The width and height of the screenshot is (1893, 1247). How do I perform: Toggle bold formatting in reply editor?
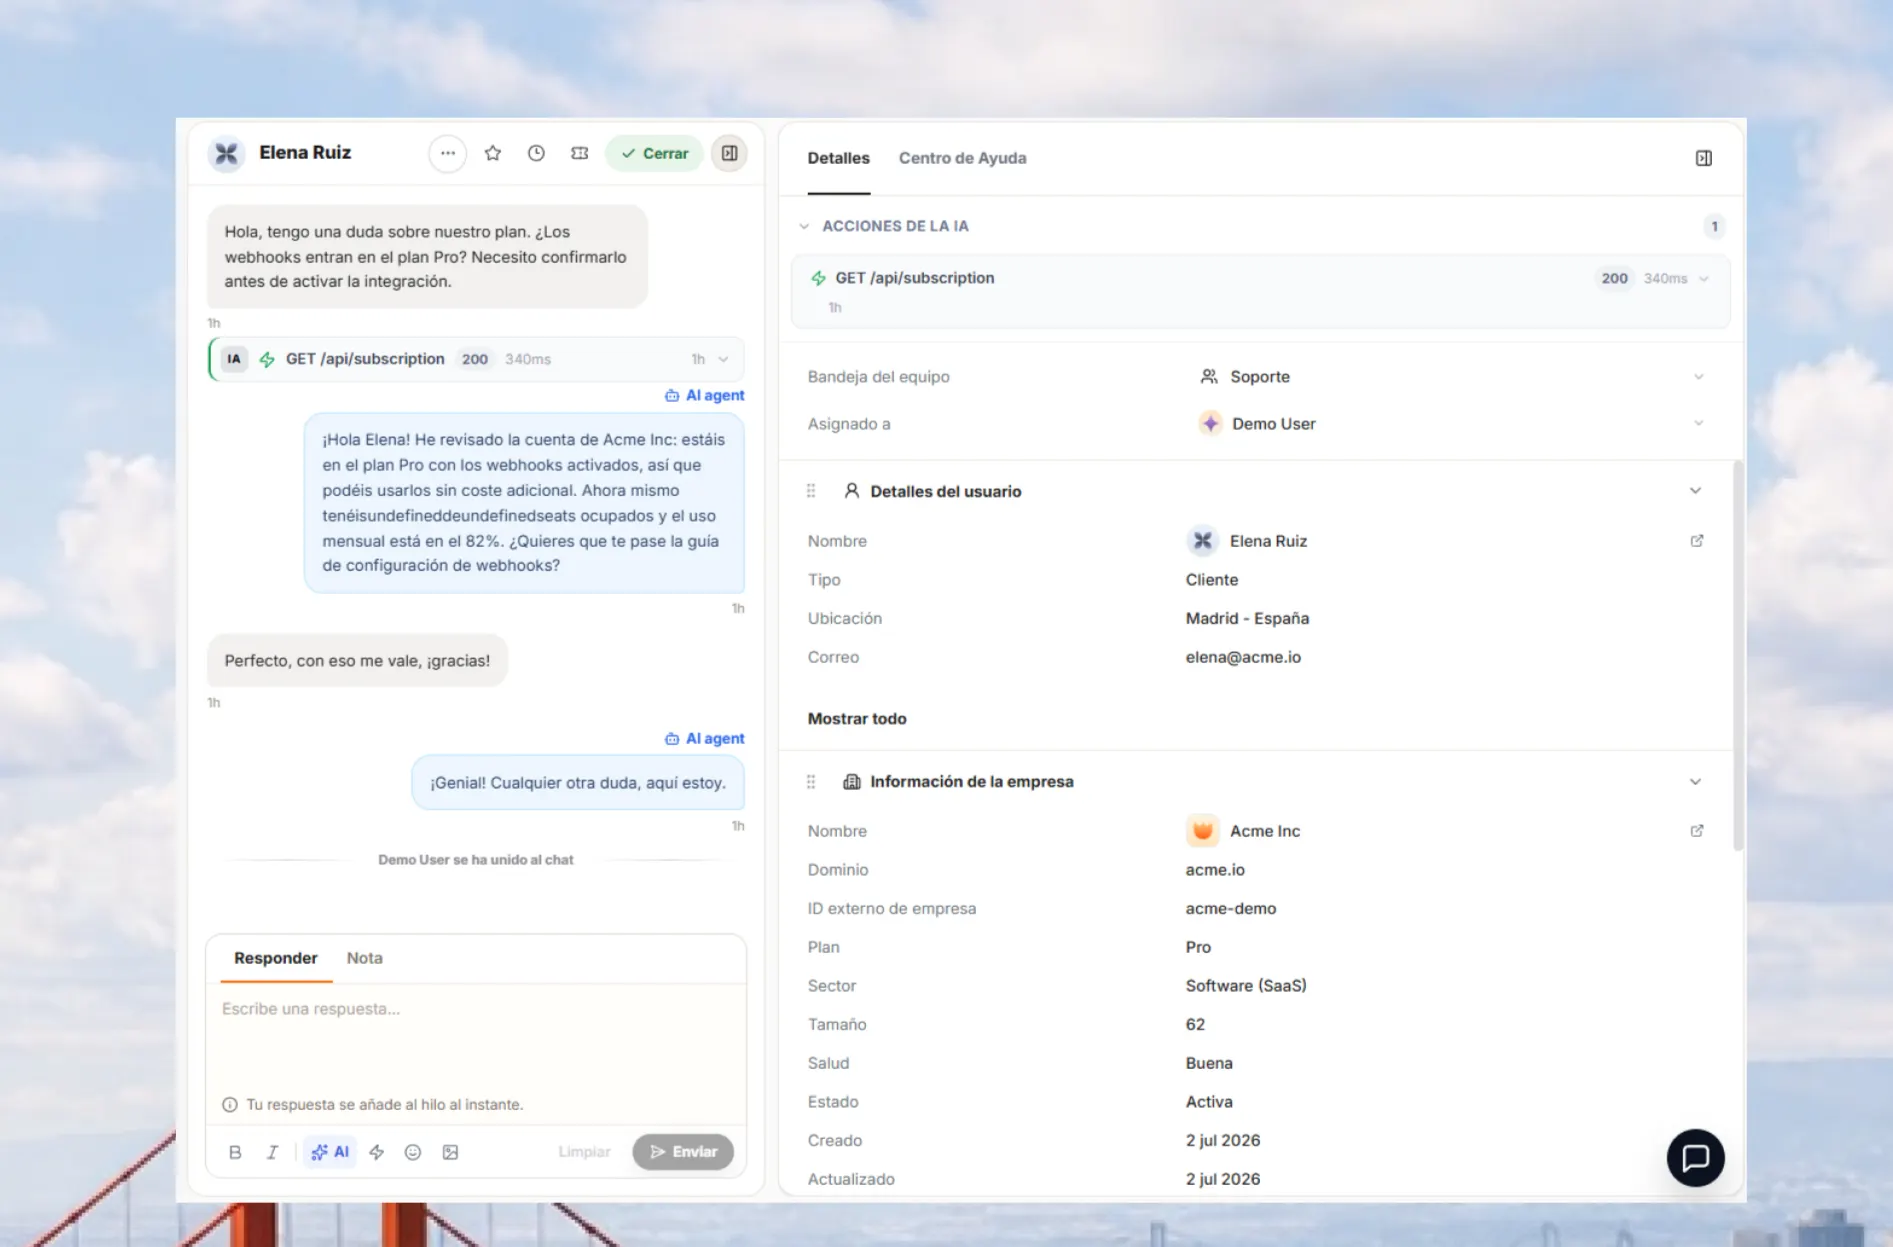point(235,1152)
